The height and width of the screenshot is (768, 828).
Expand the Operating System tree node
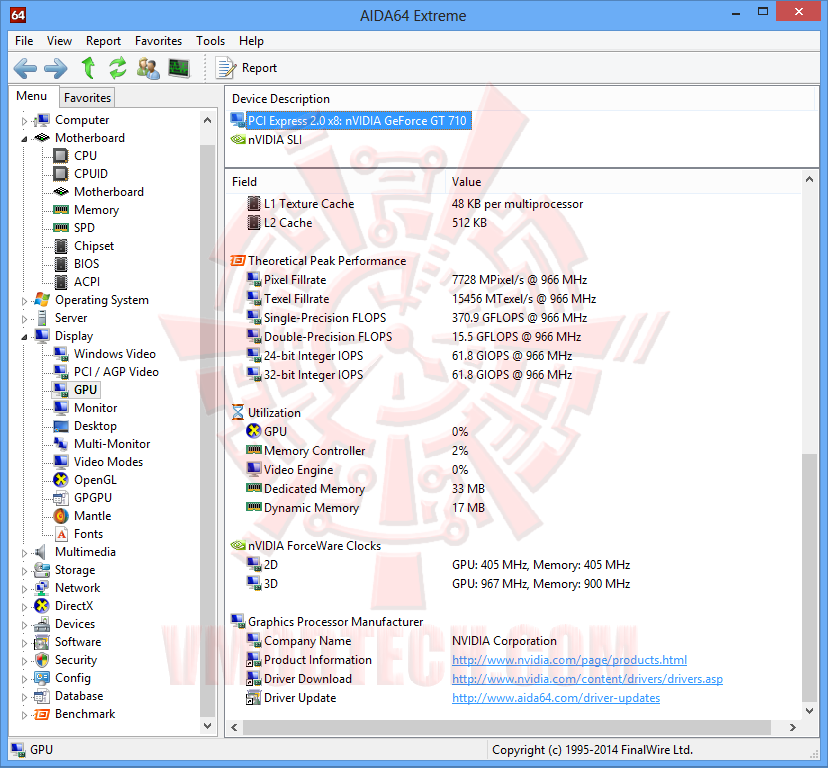coord(24,301)
